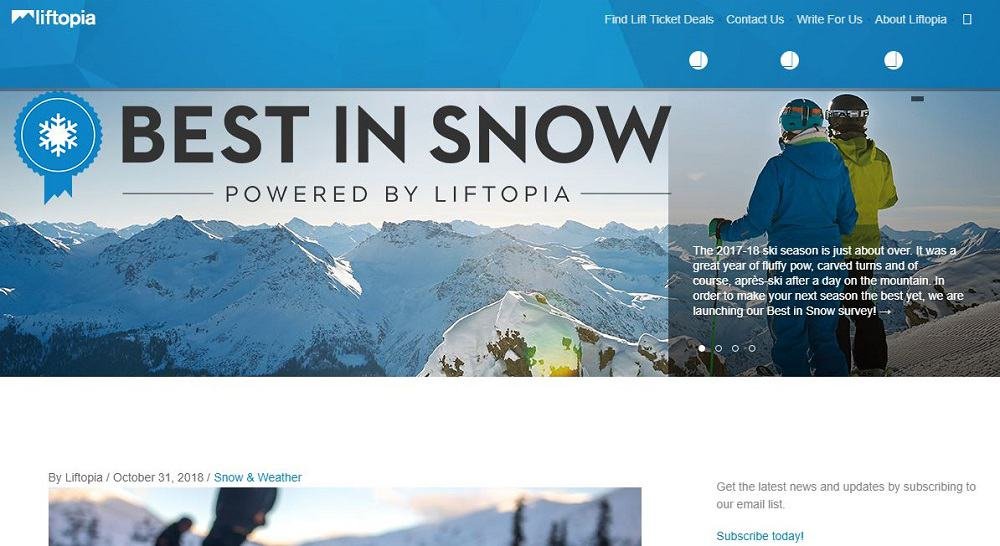The image size is (1000, 546).
Task: Switch to the third slide dot
Action: [735, 348]
